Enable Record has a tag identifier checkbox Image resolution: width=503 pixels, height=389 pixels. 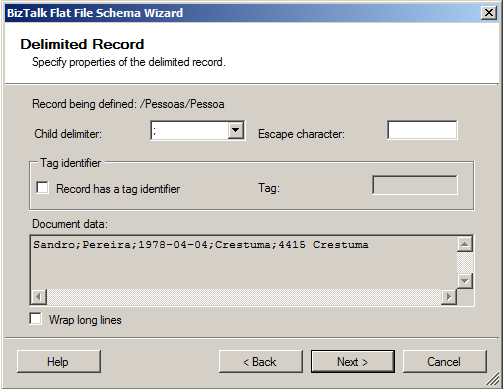coord(42,188)
